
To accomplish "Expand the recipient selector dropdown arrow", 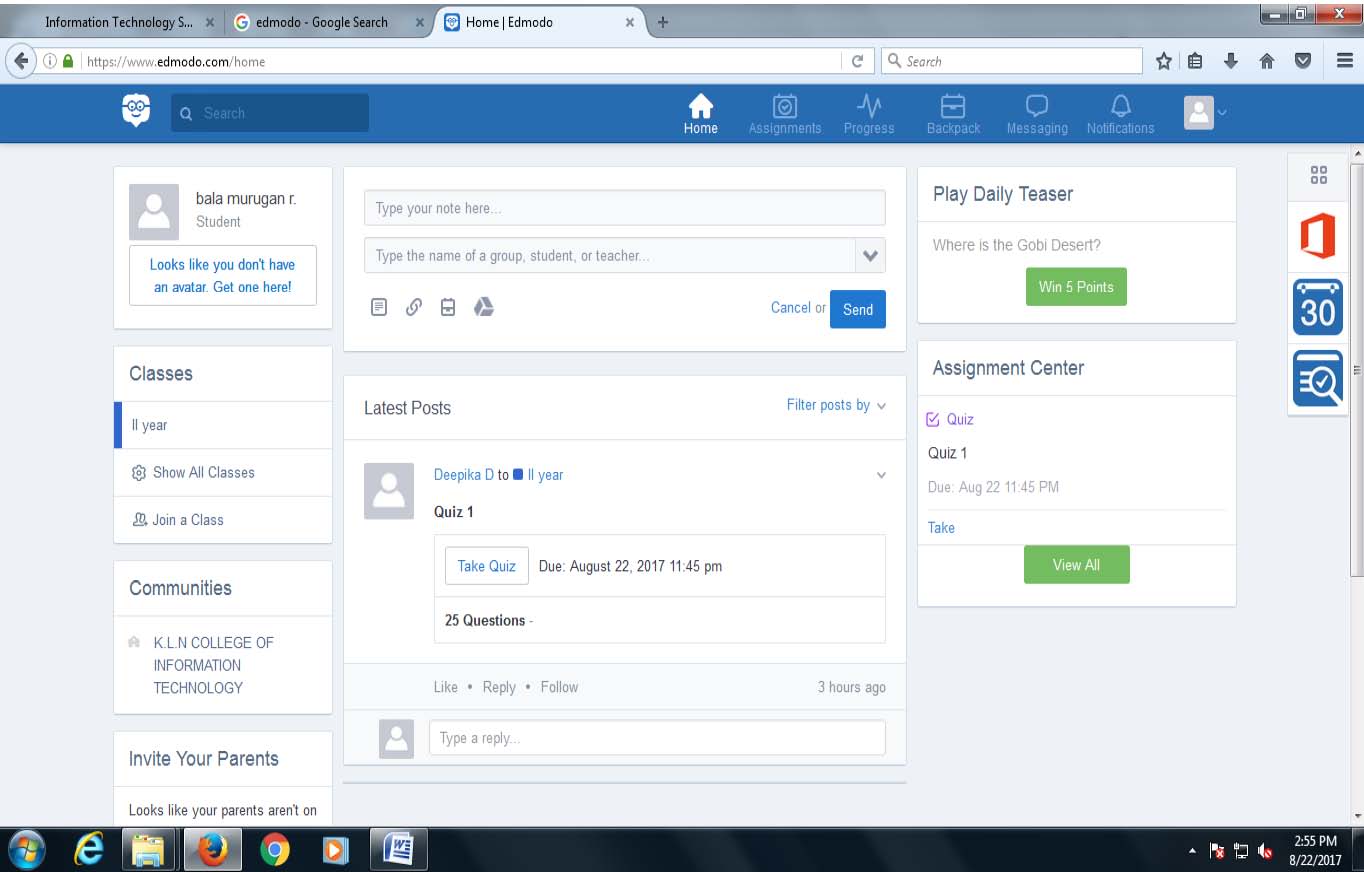I will 870,256.
